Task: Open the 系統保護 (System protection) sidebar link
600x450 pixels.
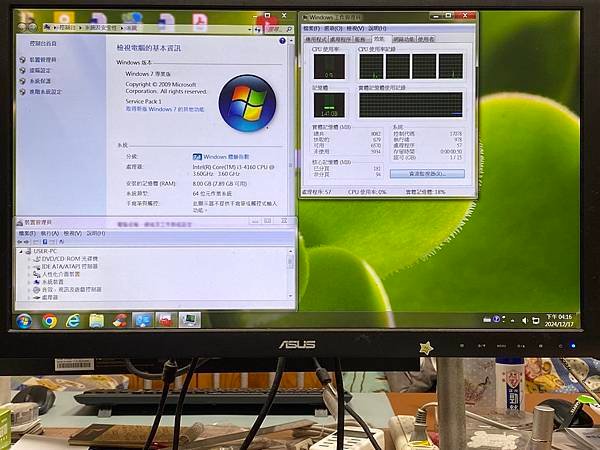Action: point(40,81)
